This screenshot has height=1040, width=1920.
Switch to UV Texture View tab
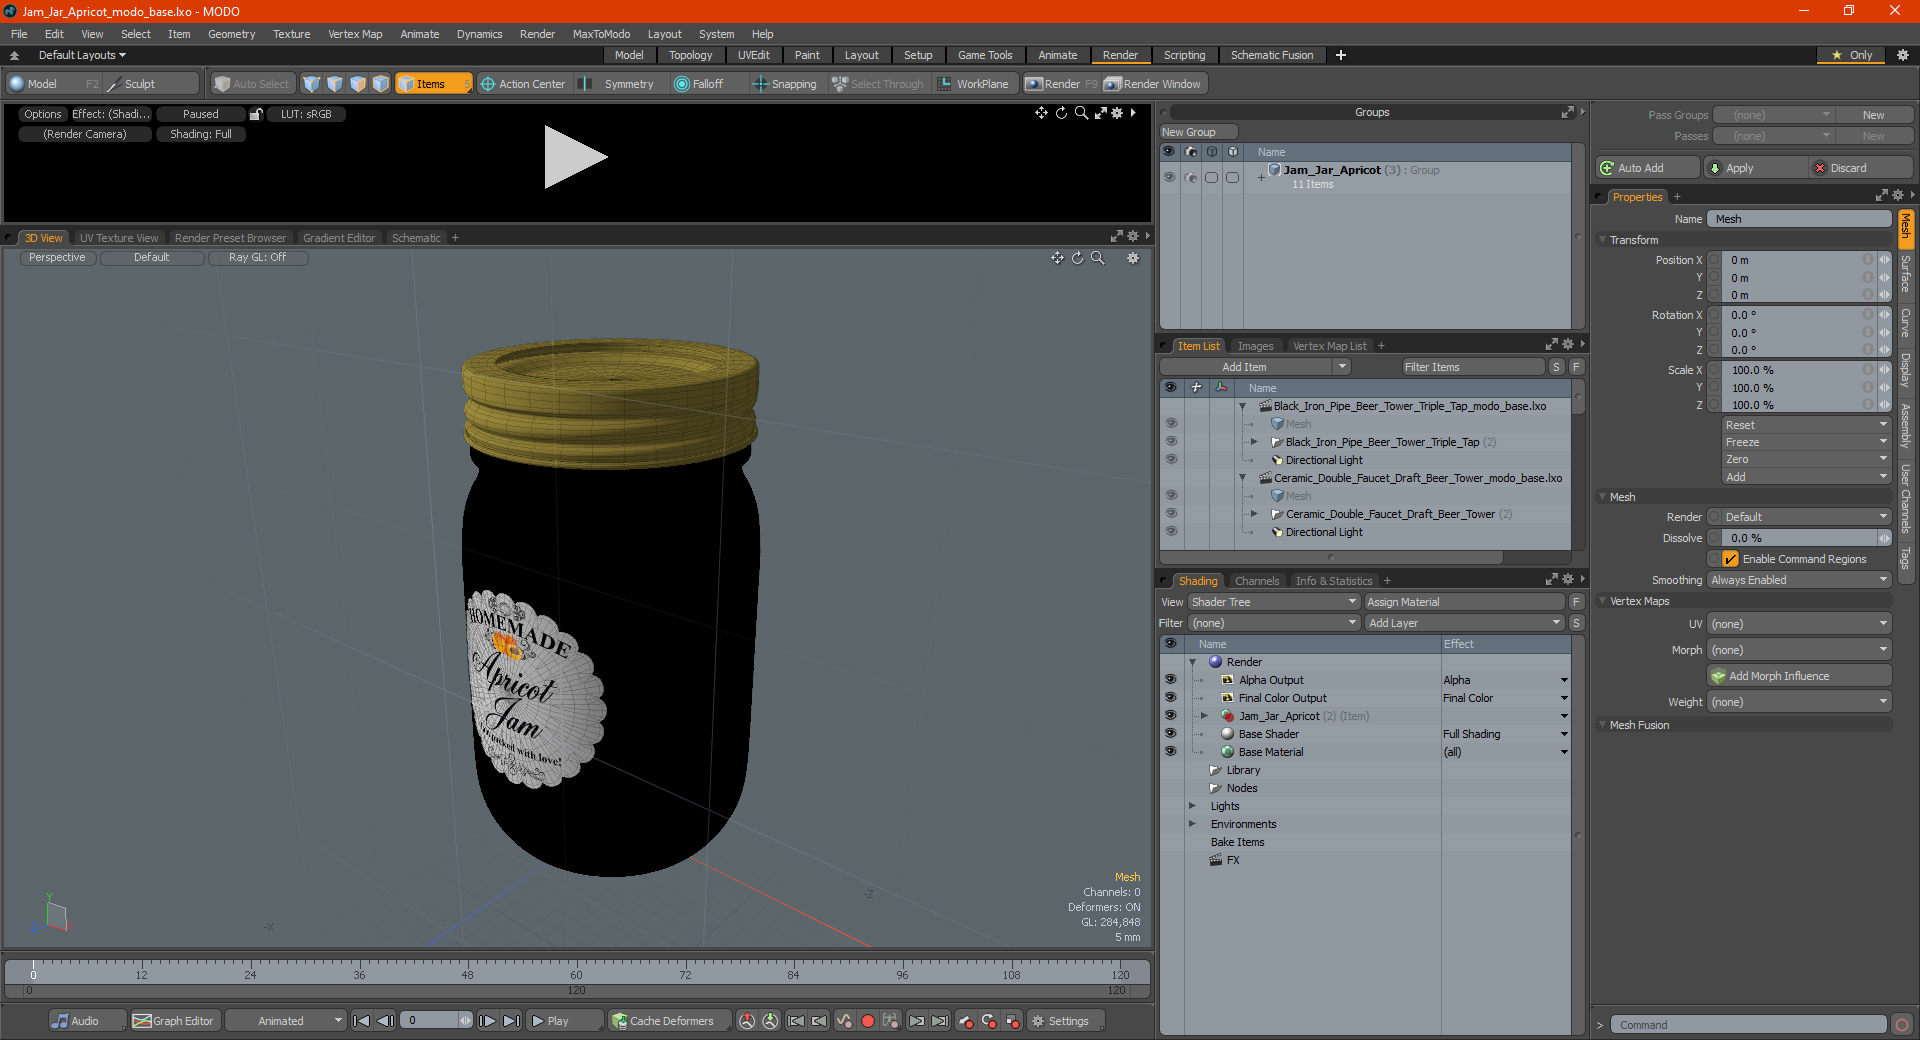pyautogui.click(x=119, y=238)
